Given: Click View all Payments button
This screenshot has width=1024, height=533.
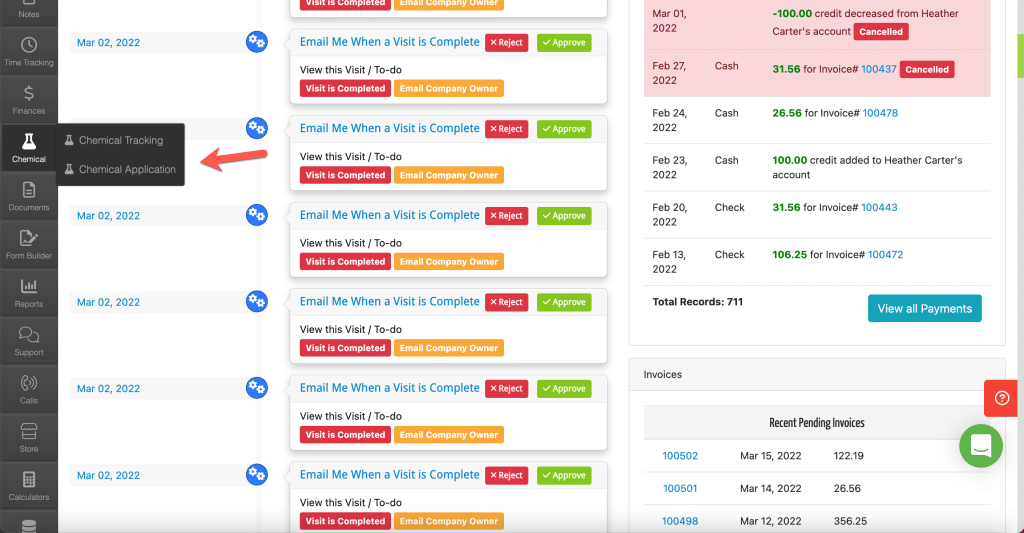Looking at the screenshot, I should click(x=924, y=308).
